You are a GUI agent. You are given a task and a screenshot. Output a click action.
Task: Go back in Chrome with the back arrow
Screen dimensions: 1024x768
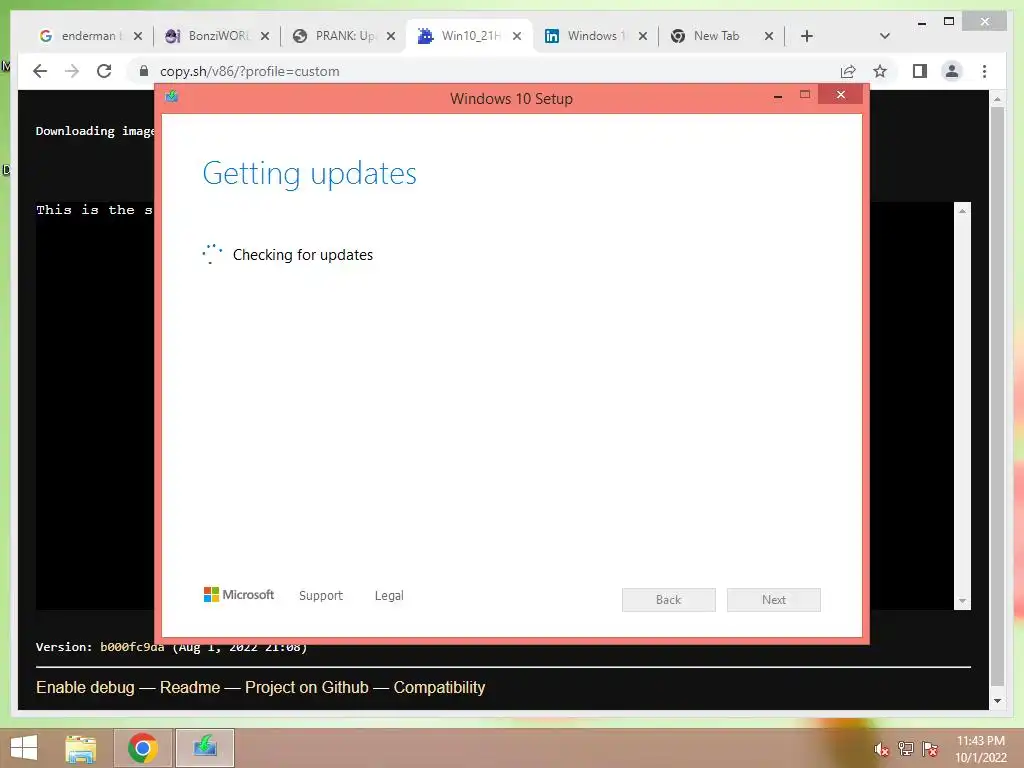click(x=40, y=71)
